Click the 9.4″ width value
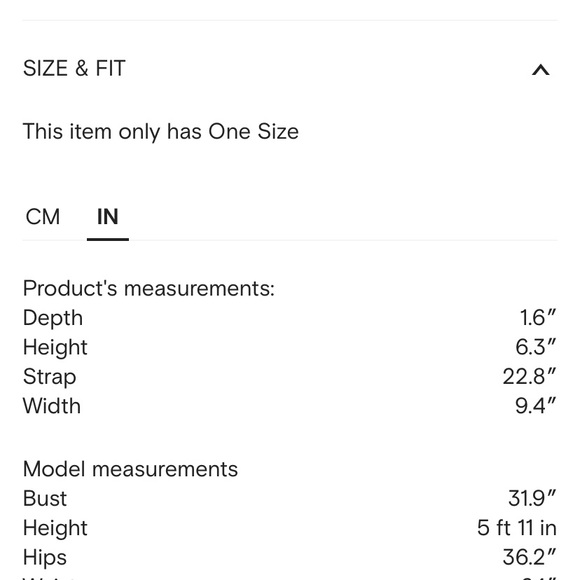Screen dimensions: 580x580 point(536,406)
